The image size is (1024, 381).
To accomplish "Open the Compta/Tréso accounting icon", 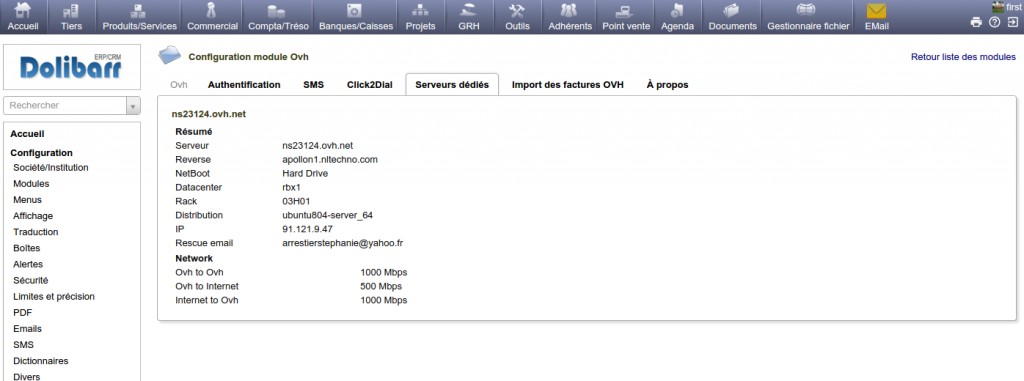I will pyautogui.click(x=277, y=11).
